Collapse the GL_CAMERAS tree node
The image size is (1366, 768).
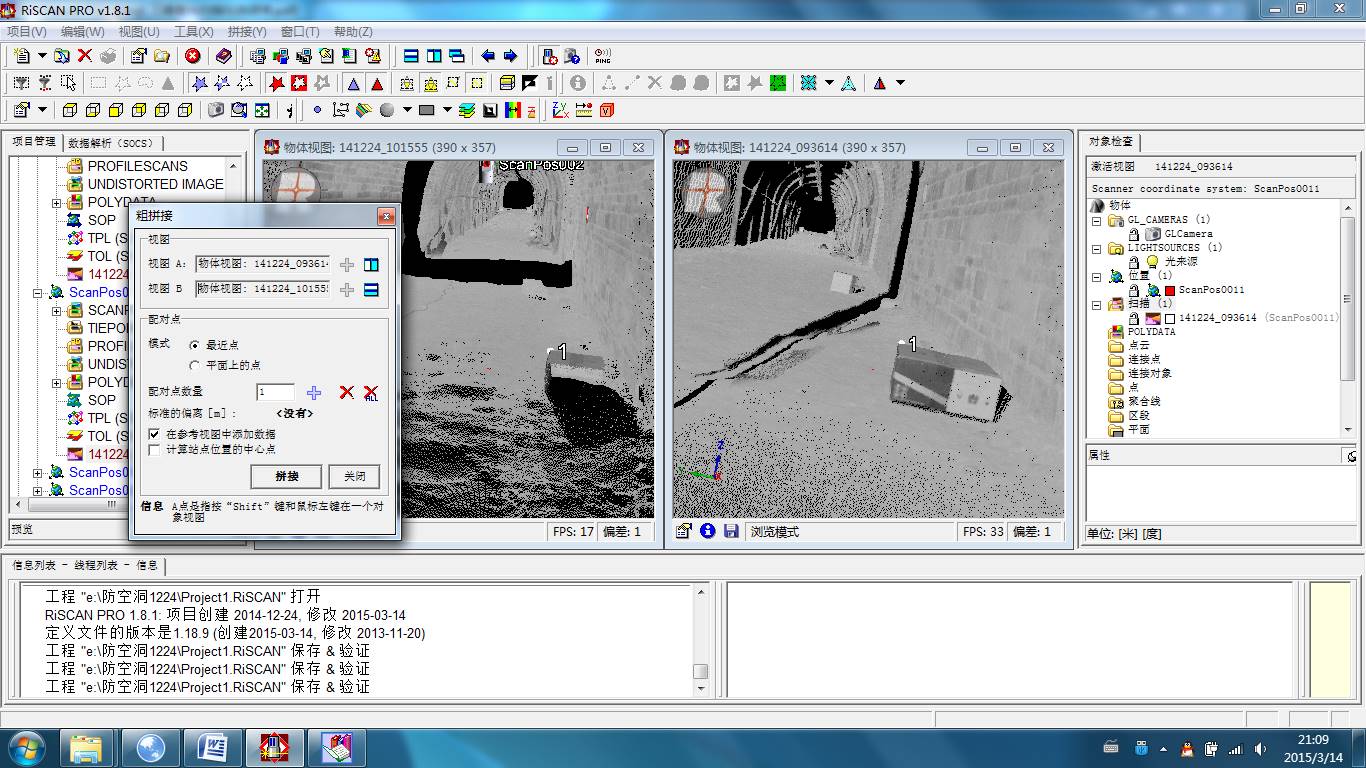click(x=1096, y=220)
